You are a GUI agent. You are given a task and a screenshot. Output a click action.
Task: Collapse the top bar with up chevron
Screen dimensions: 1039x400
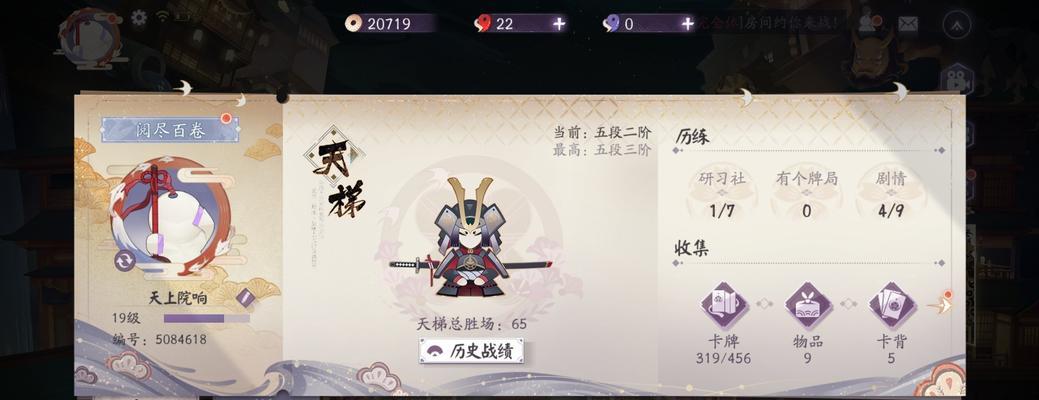(x=956, y=25)
